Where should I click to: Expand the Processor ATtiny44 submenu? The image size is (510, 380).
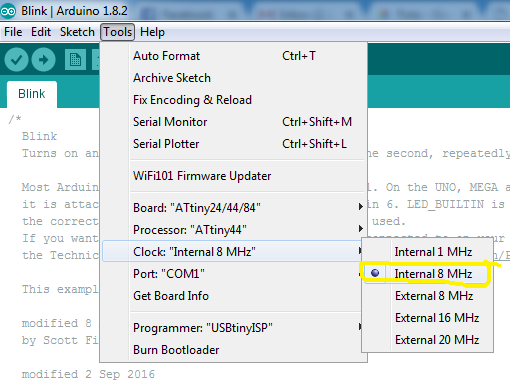pos(233,230)
